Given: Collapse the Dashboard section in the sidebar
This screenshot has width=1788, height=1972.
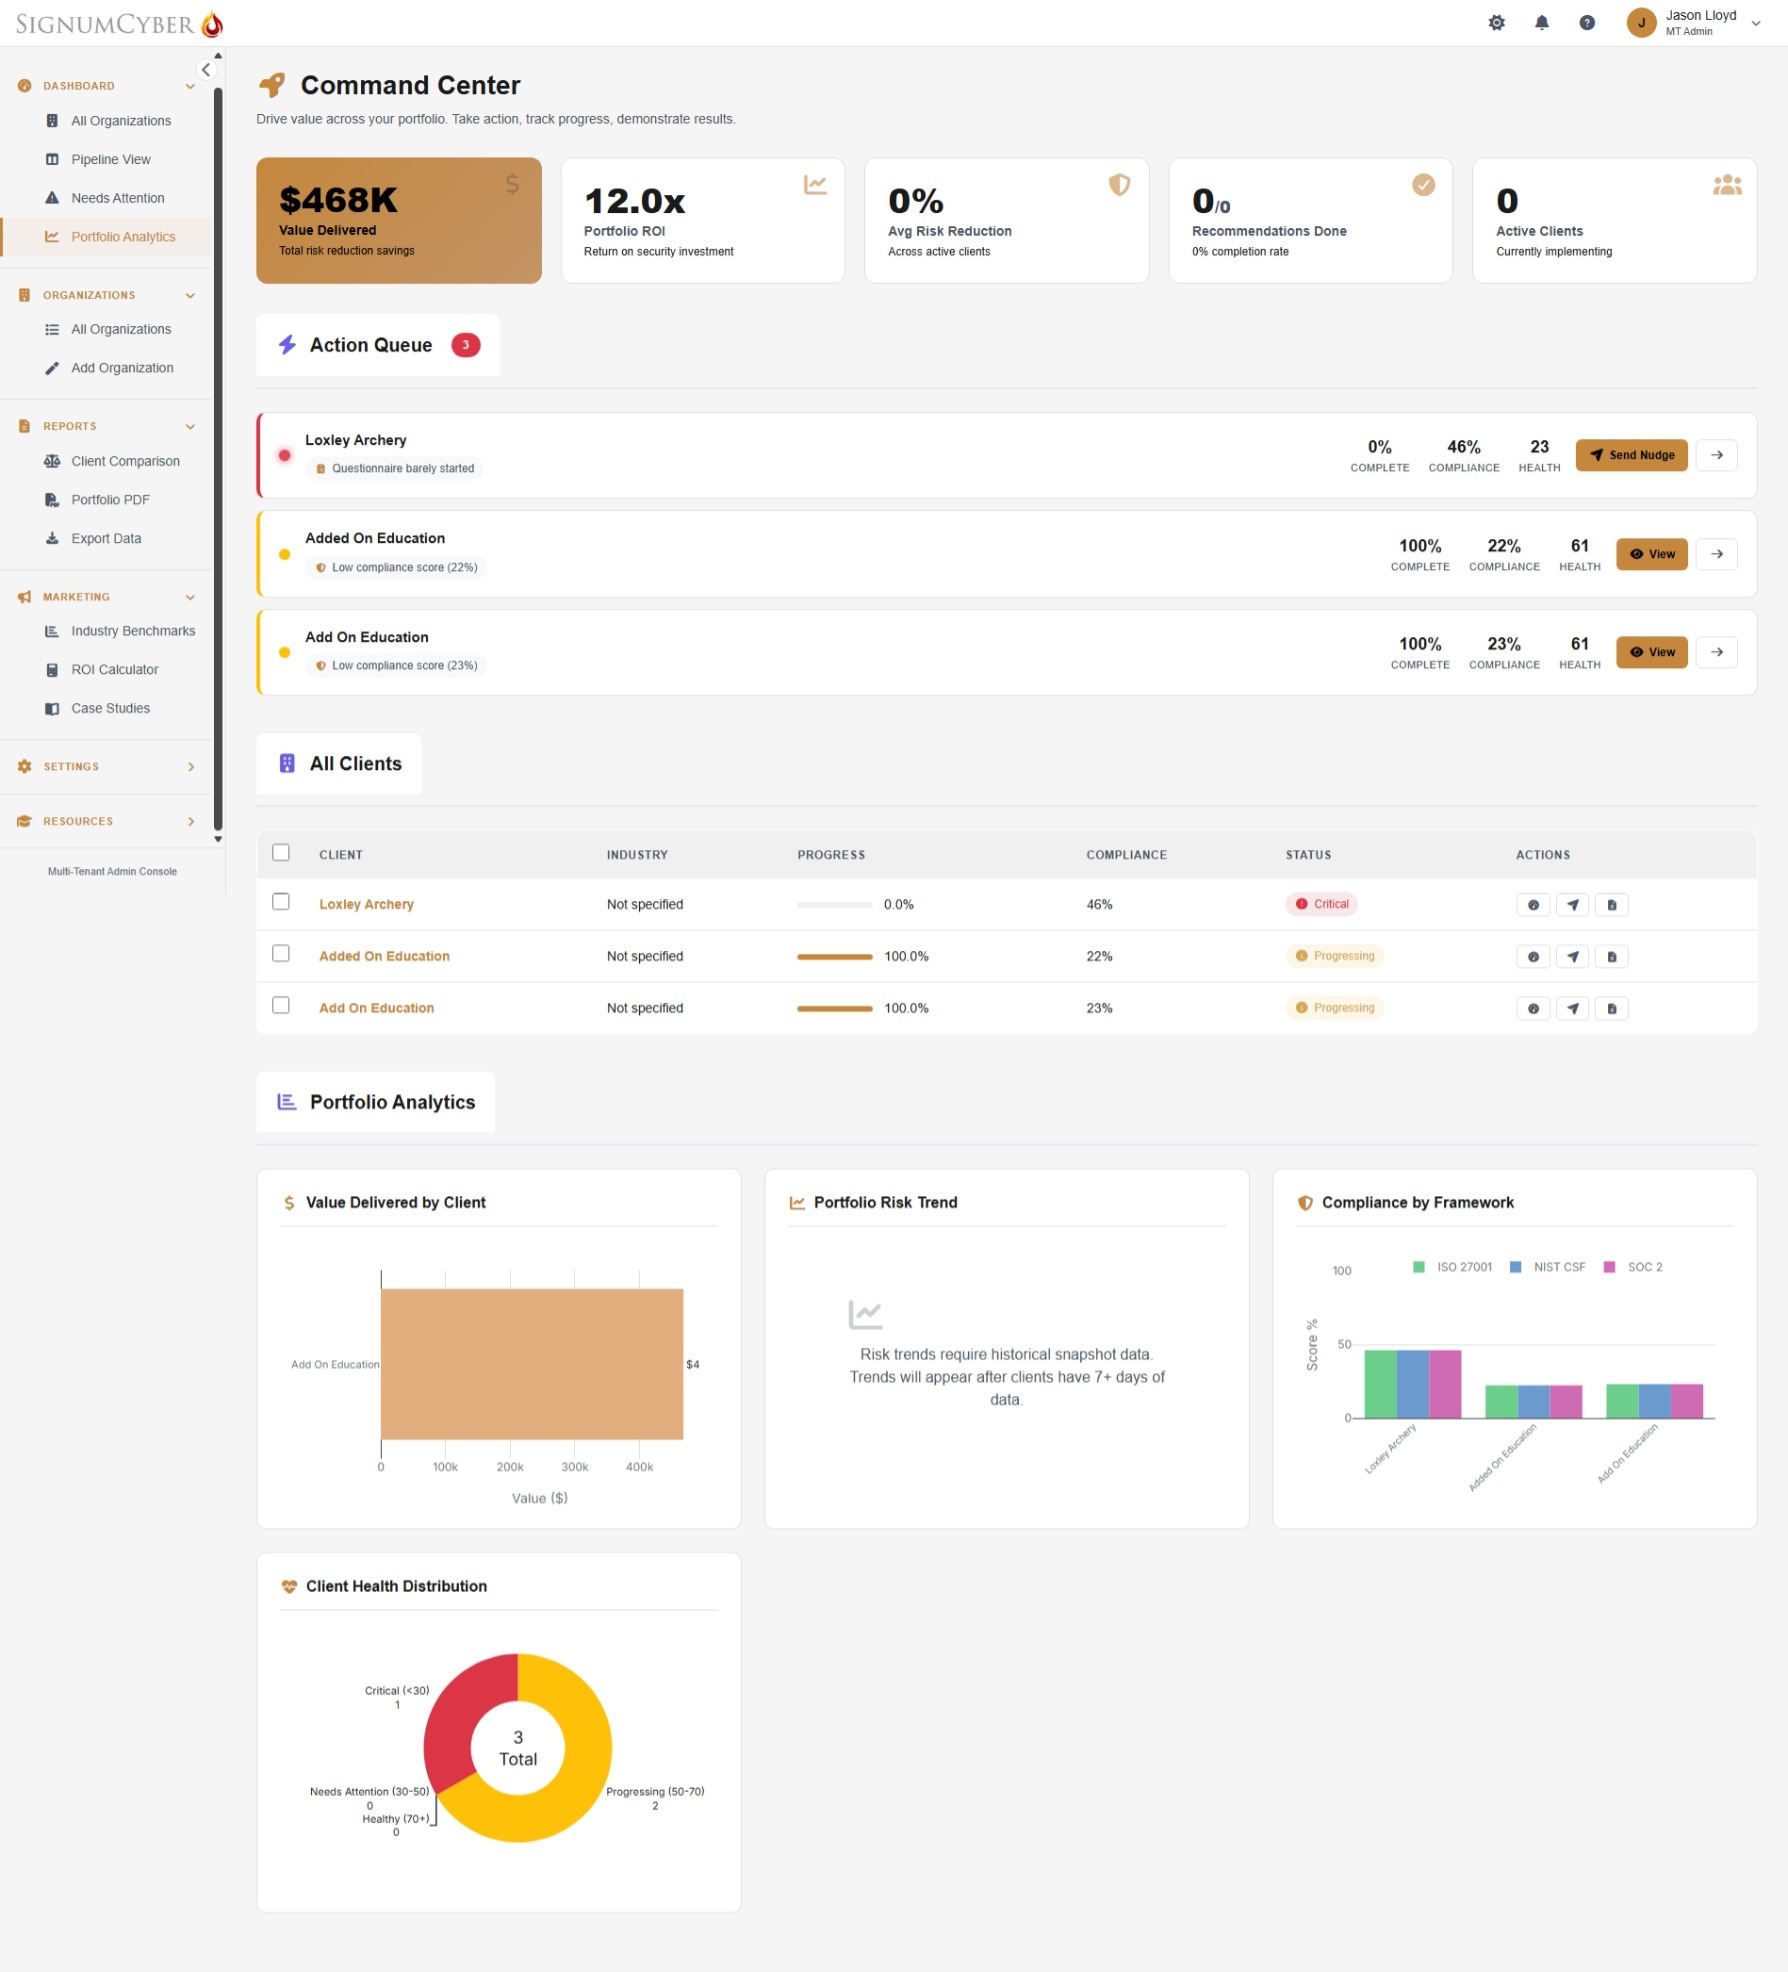Looking at the screenshot, I should tap(190, 86).
